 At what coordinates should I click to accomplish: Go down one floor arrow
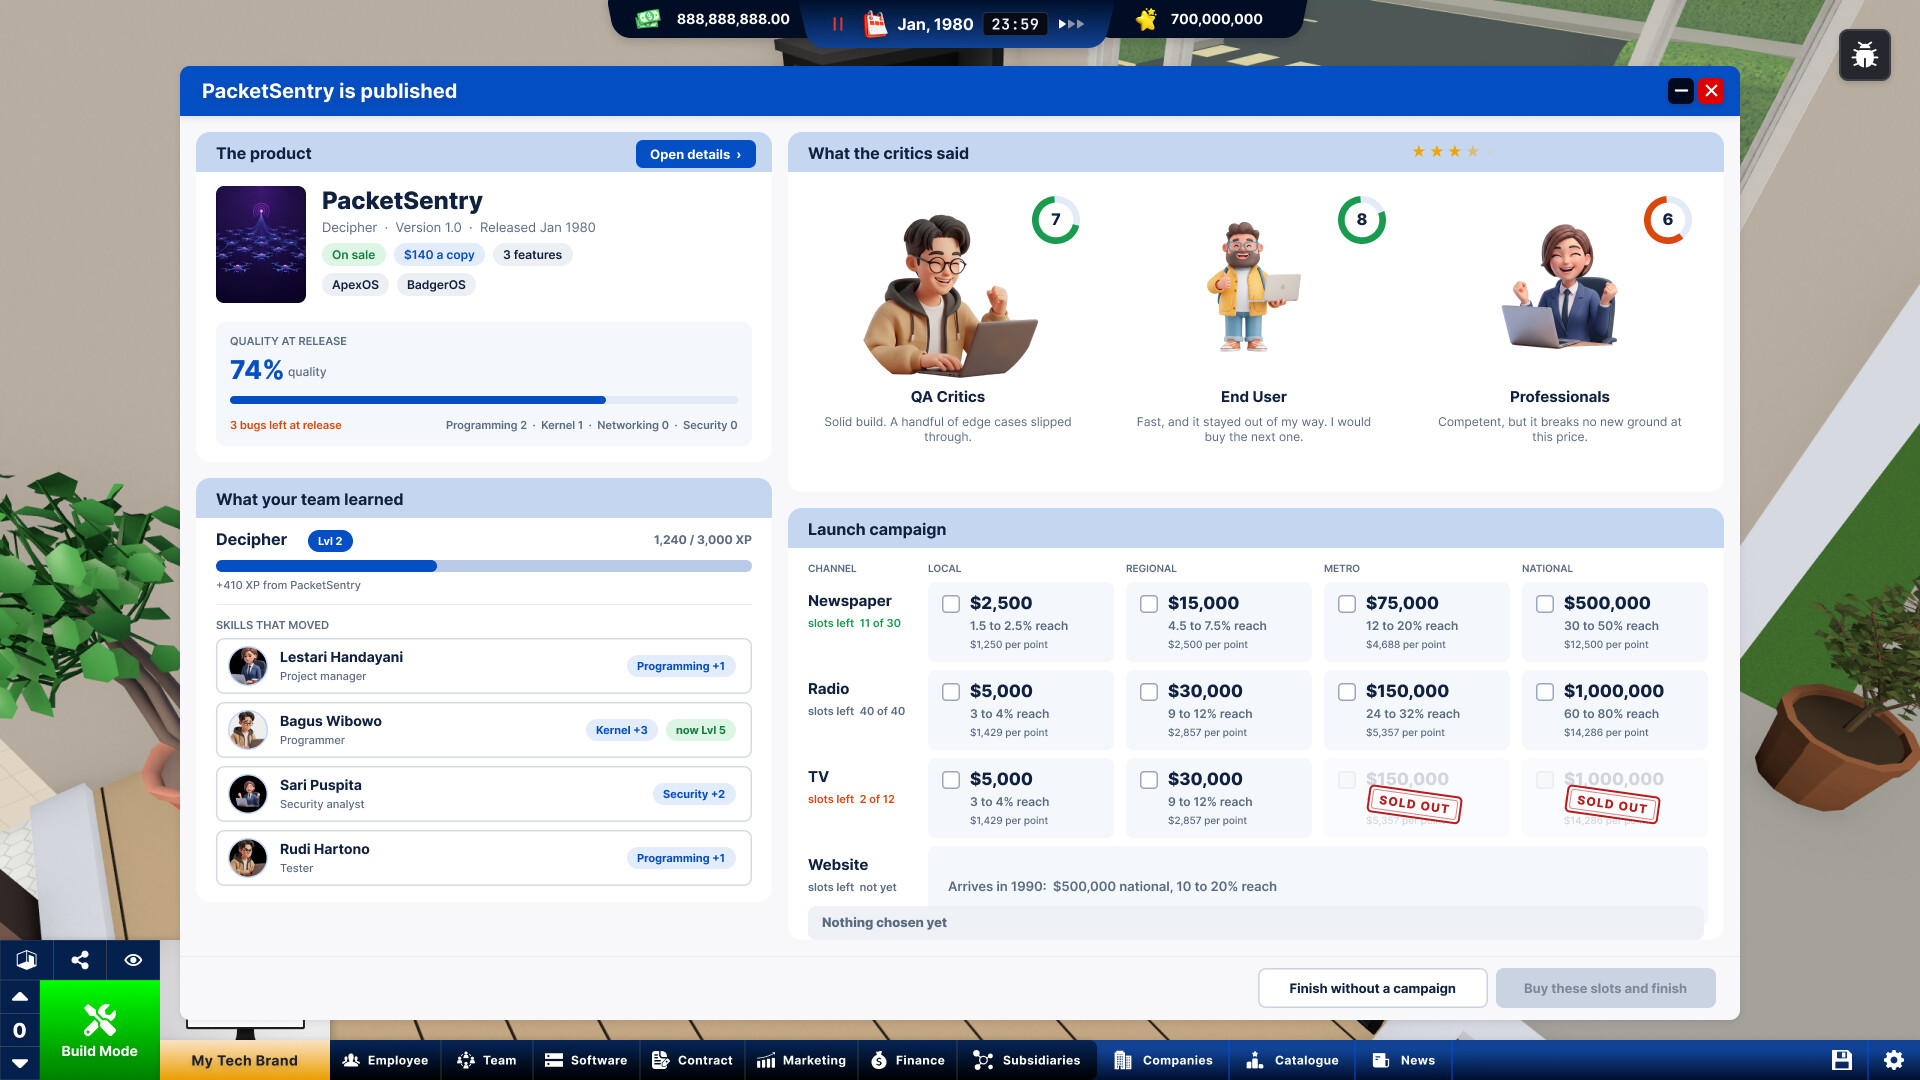[x=20, y=1063]
